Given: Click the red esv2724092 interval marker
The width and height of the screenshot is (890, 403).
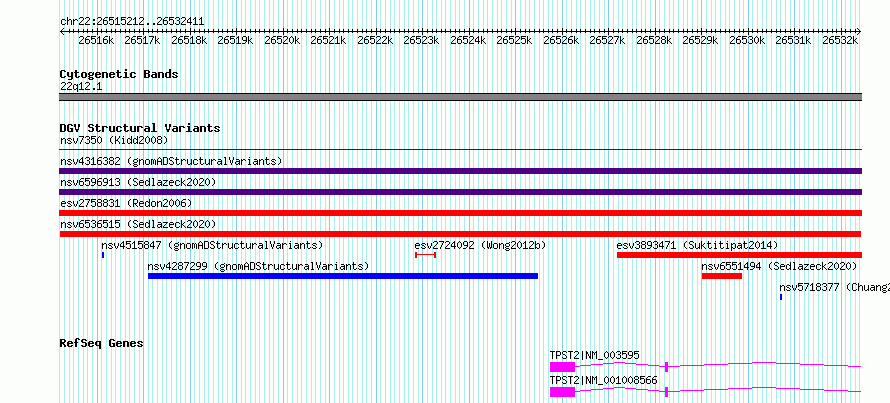Looking at the screenshot, I should [425, 255].
